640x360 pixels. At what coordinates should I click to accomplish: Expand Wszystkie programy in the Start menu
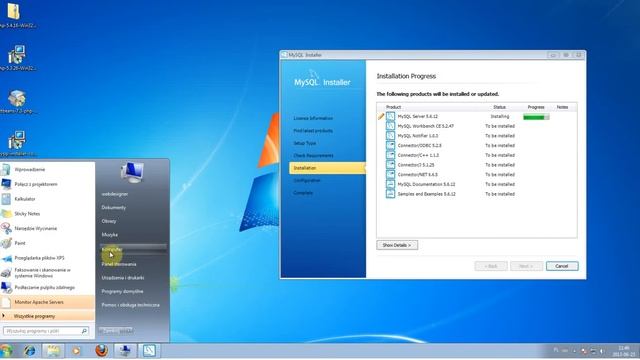tap(47, 316)
